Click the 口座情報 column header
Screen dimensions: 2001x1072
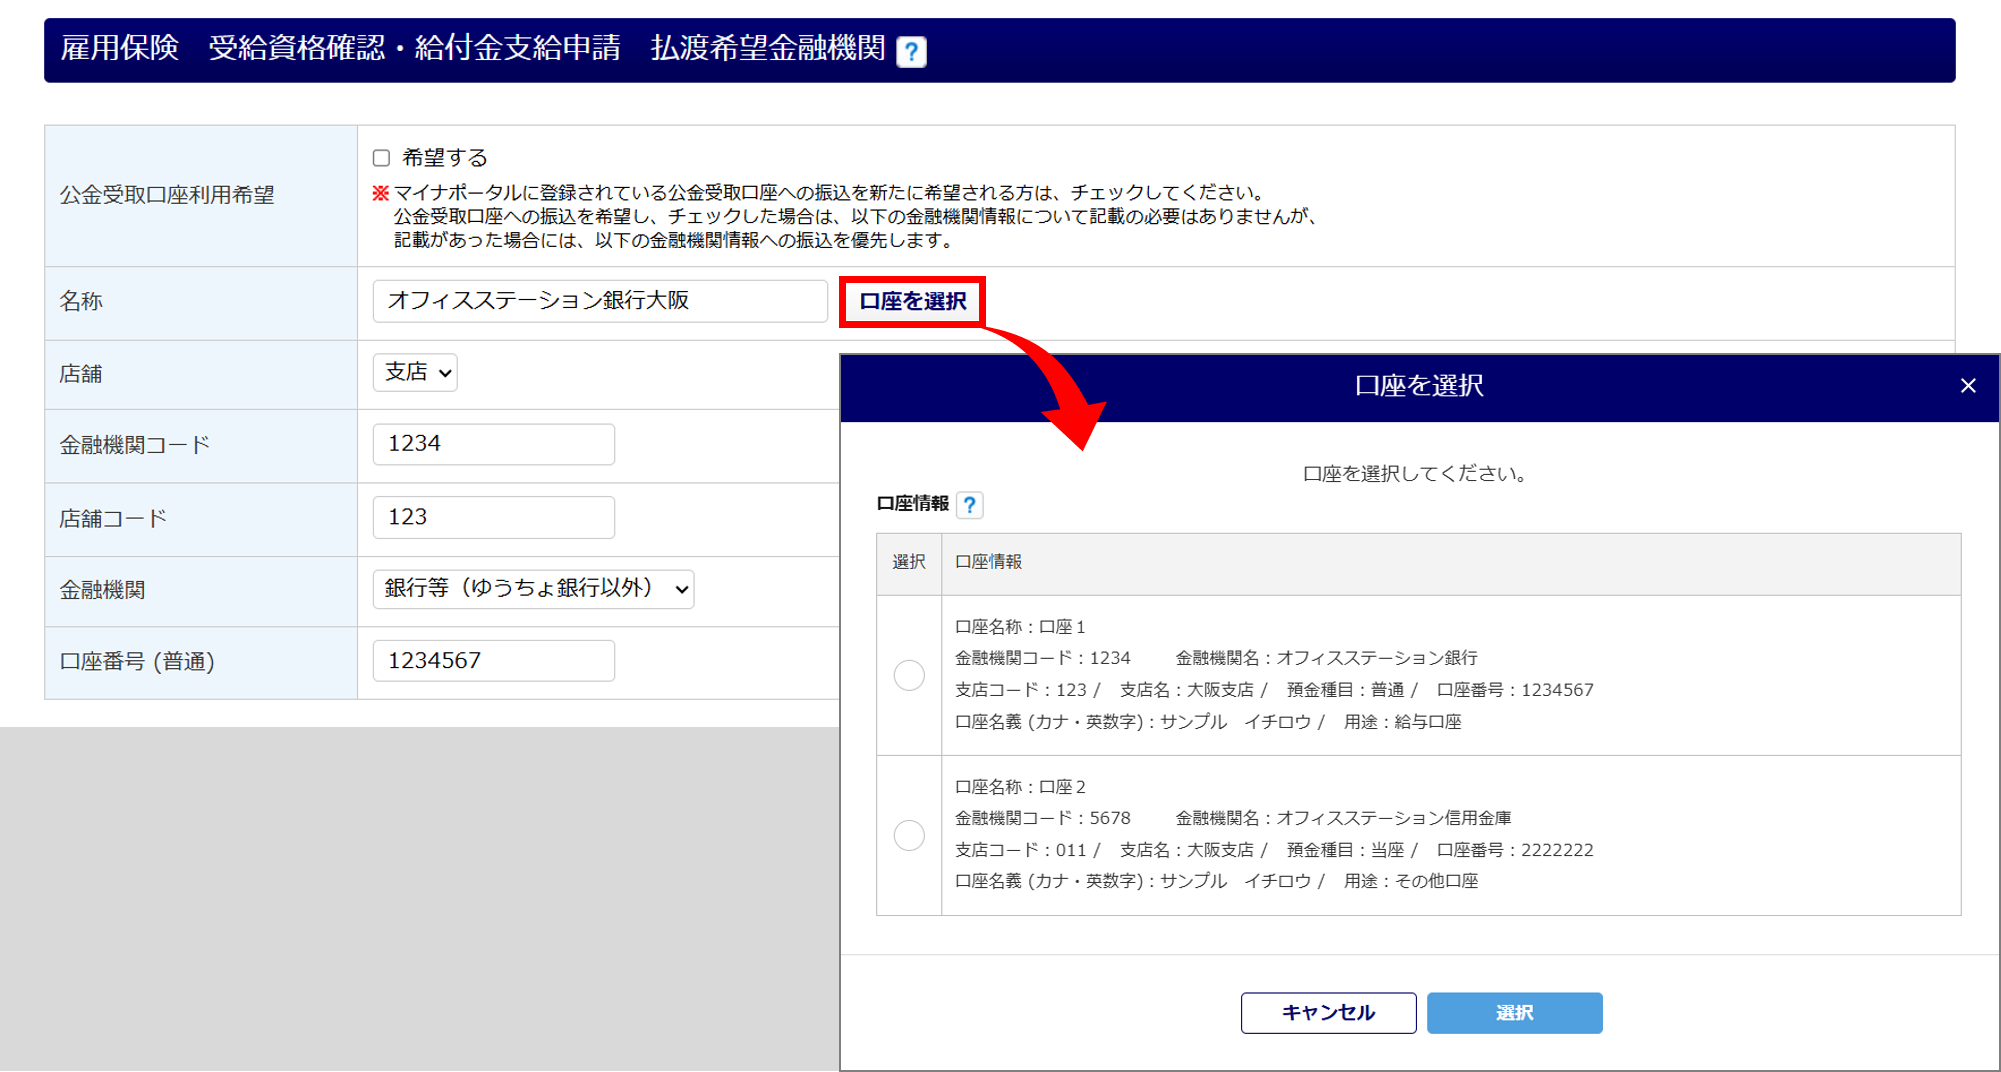[988, 562]
